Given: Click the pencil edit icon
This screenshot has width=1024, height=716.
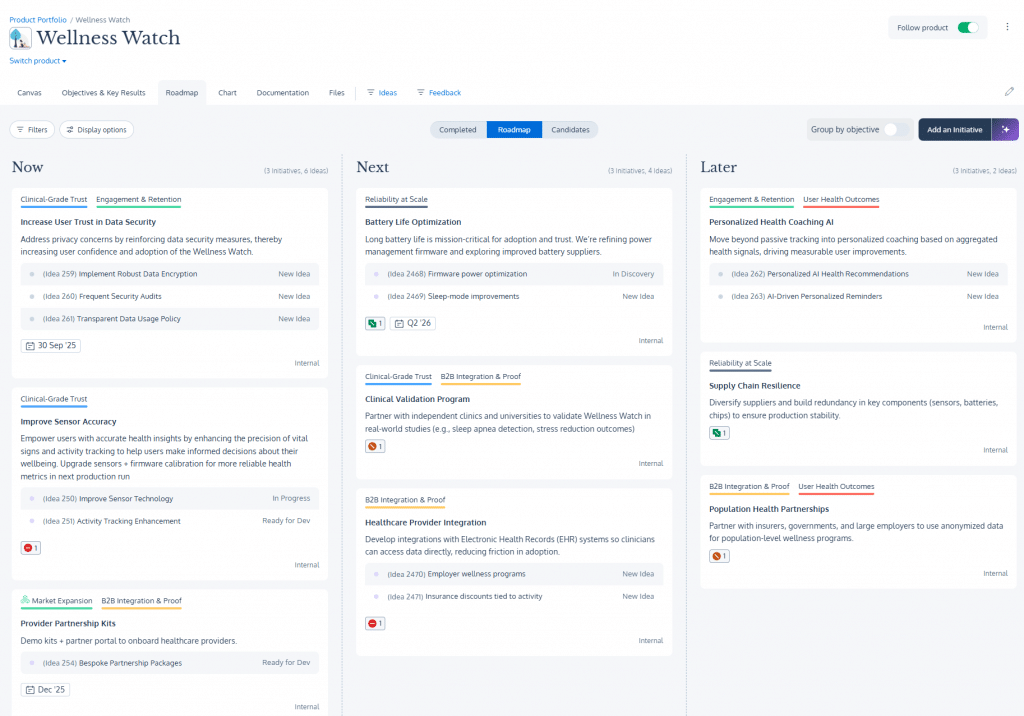Looking at the screenshot, I should 1009,91.
